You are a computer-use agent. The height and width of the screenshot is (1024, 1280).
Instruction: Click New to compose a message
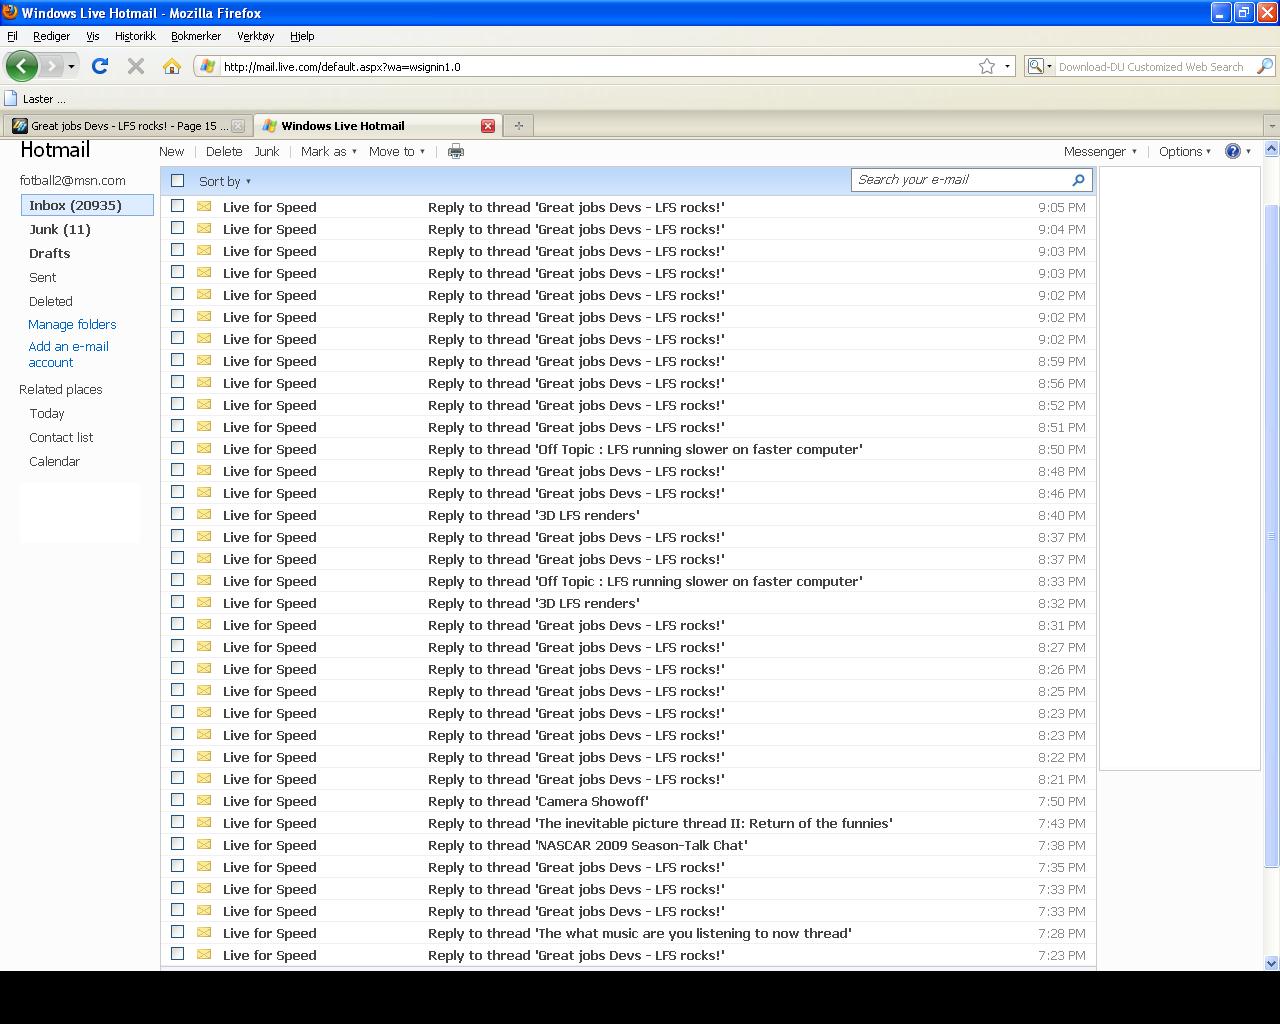click(171, 151)
